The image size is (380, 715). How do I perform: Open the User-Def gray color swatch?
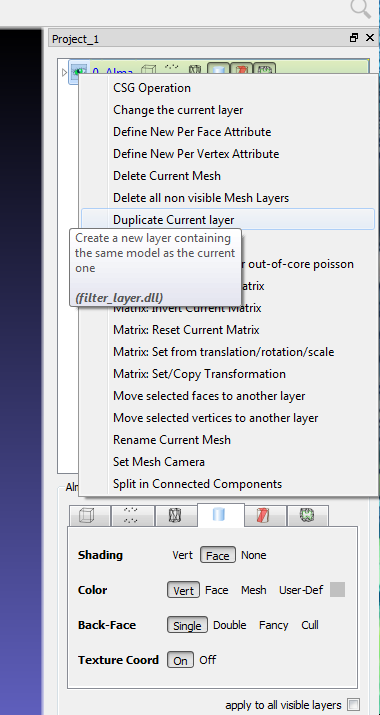[x=337, y=590]
